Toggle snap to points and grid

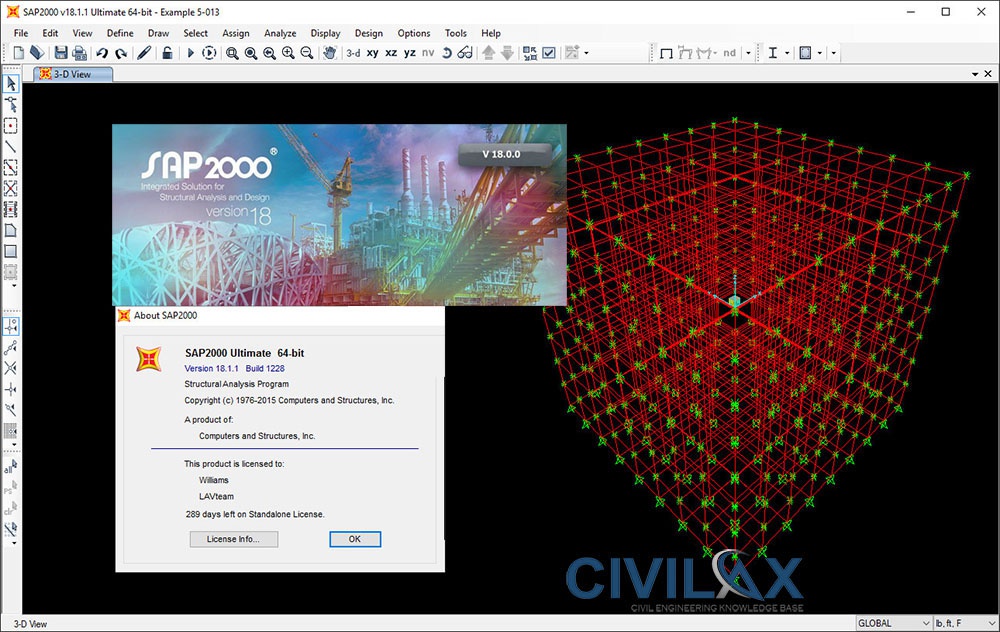point(11,327)
